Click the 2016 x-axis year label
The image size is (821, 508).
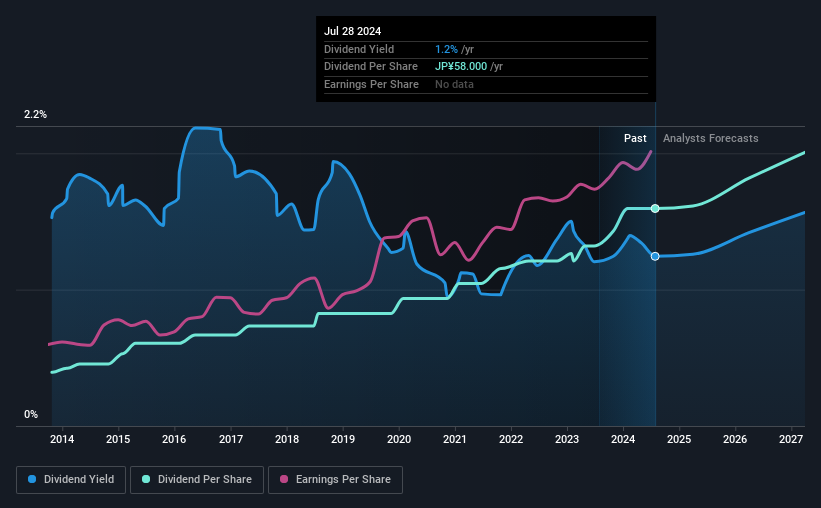pyautogui.click(x=174, y=439)
